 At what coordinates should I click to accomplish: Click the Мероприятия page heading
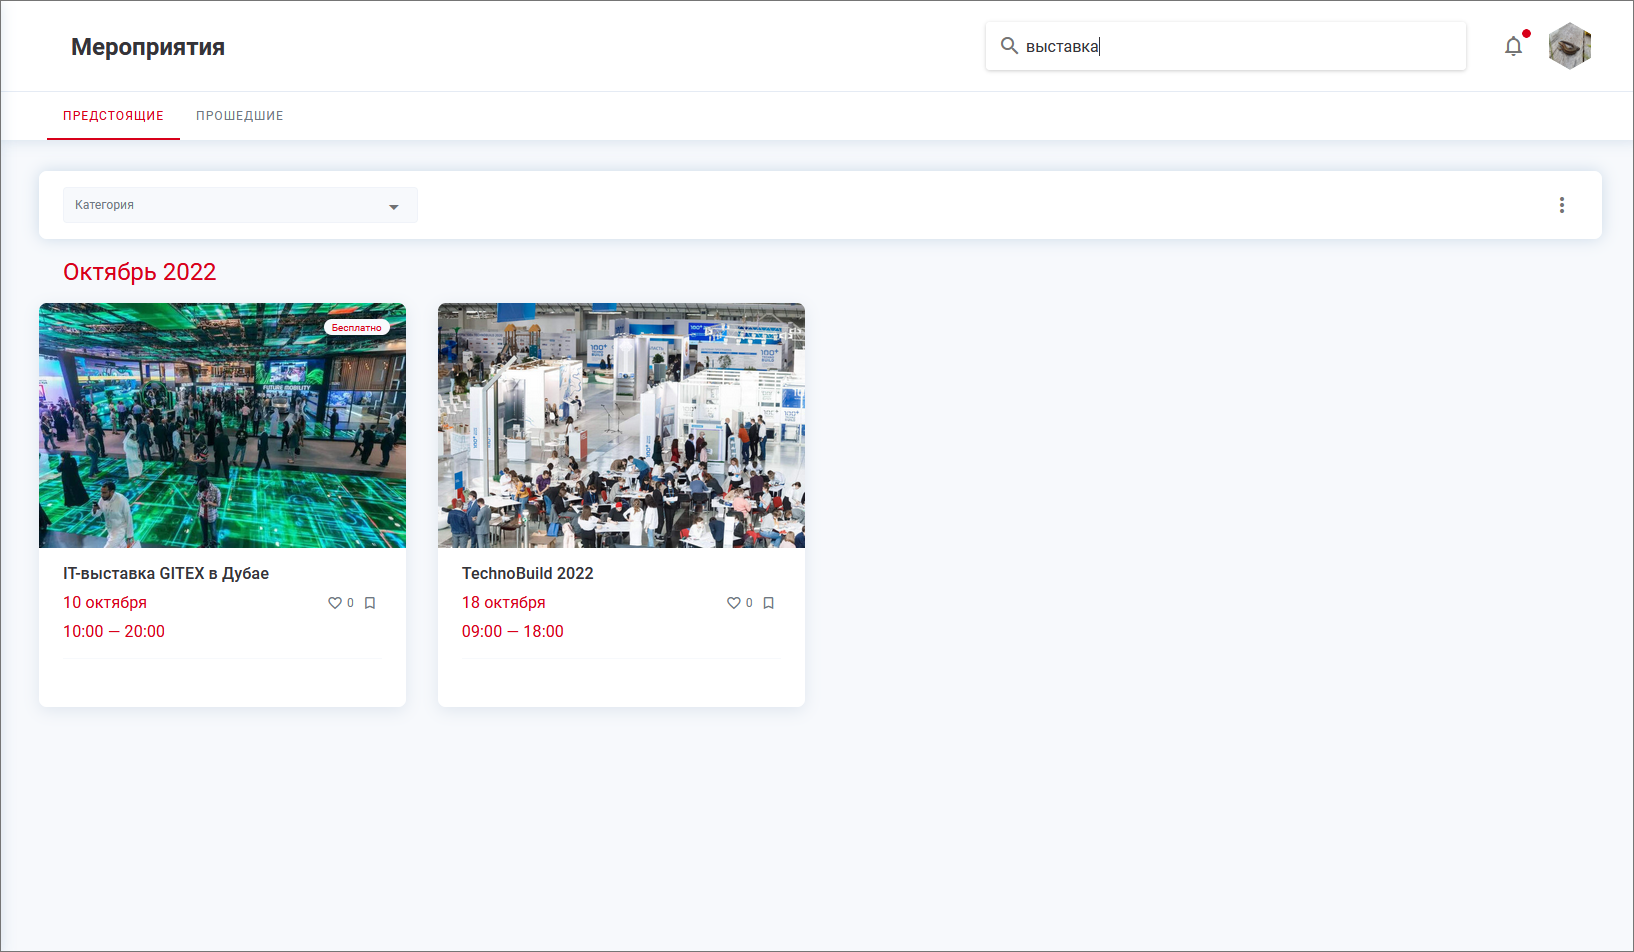pos(148,47)
